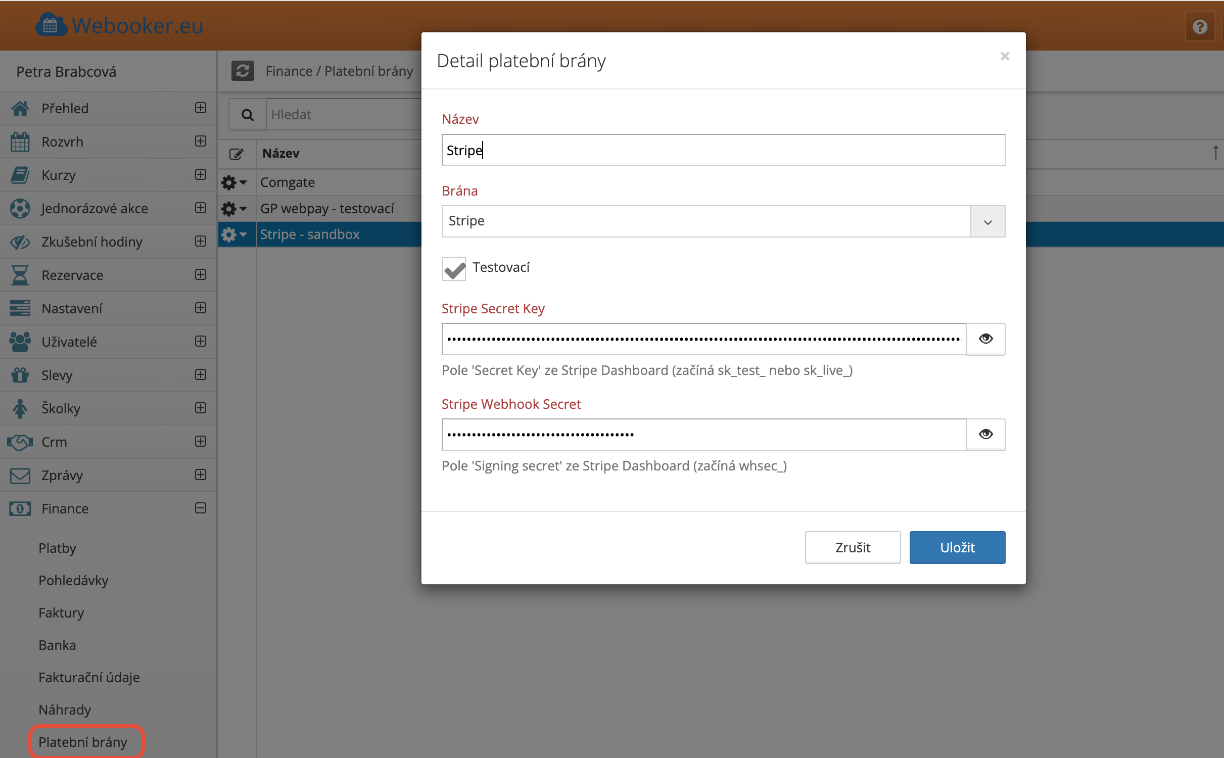Open Platební brány submenu item
This screenshot has height=758, width=1224.
pyautogui.click(x=83, y=742)
